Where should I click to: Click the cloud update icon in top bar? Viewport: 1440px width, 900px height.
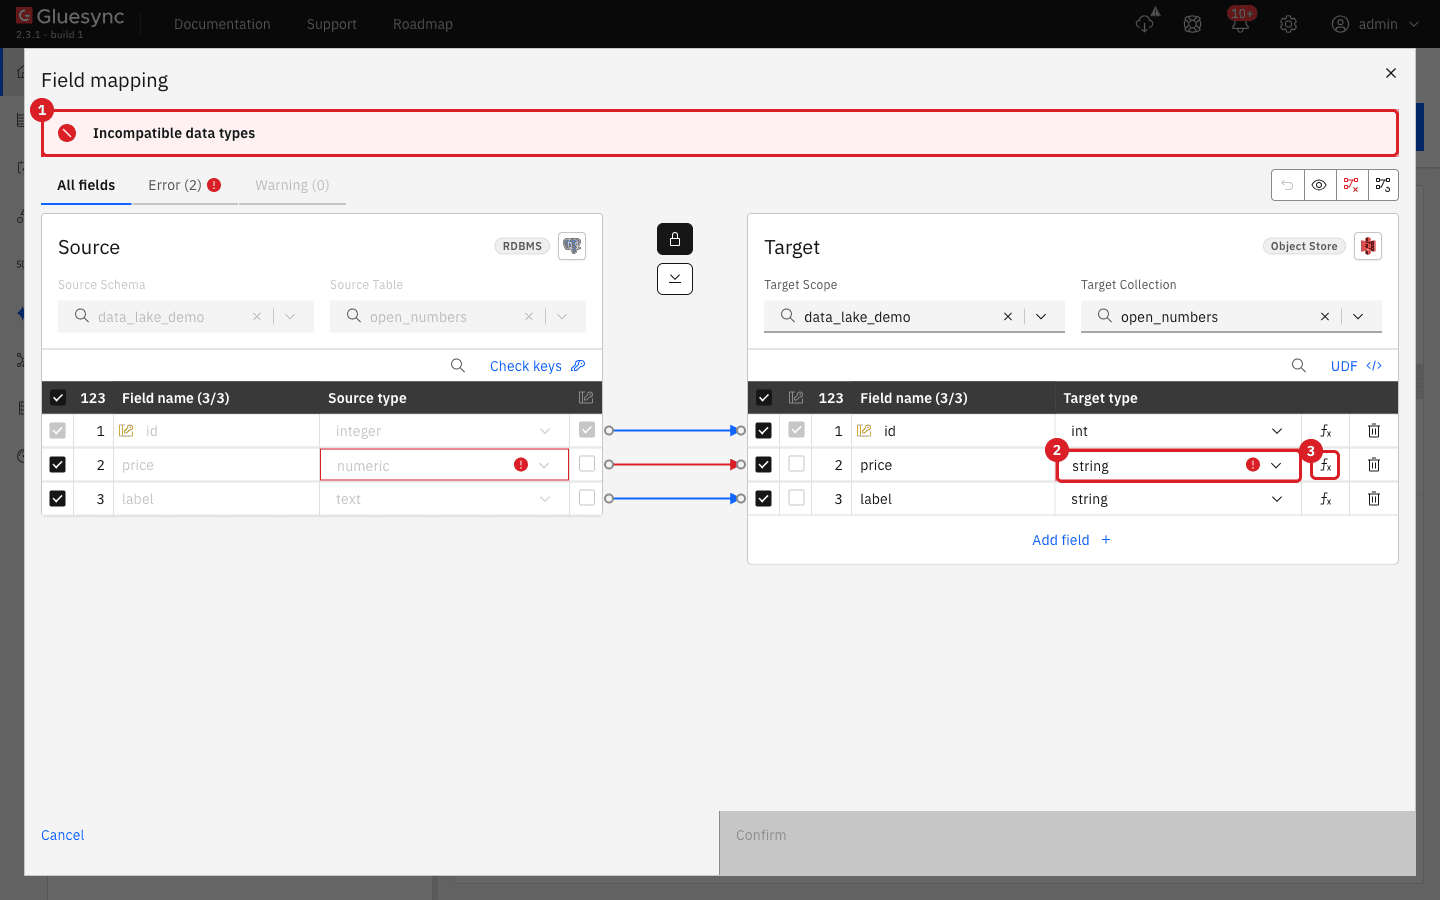pos(1146,22)
